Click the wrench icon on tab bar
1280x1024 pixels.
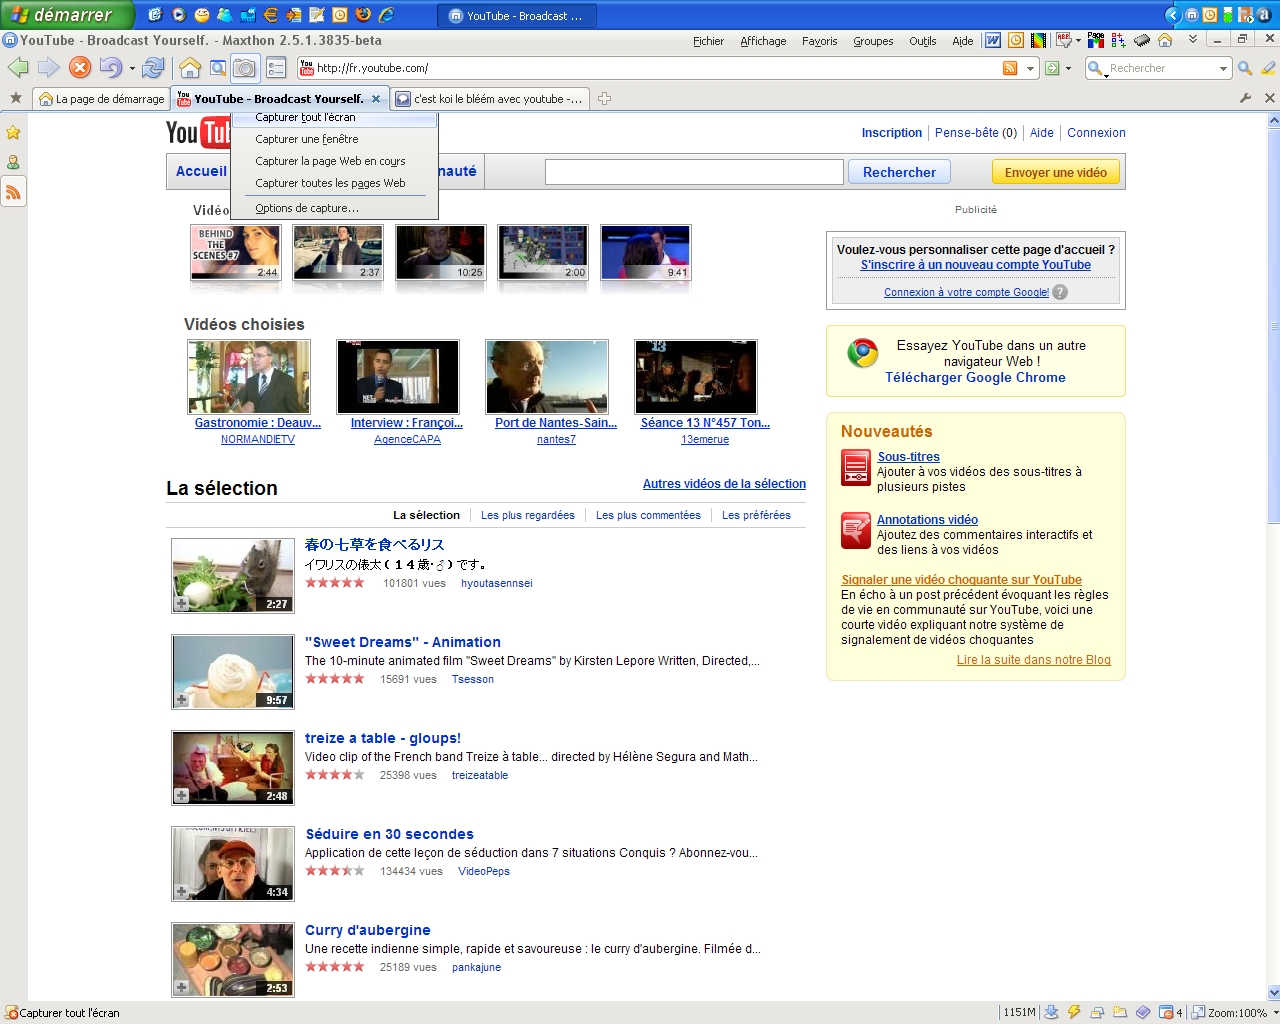click(1245, 98)
